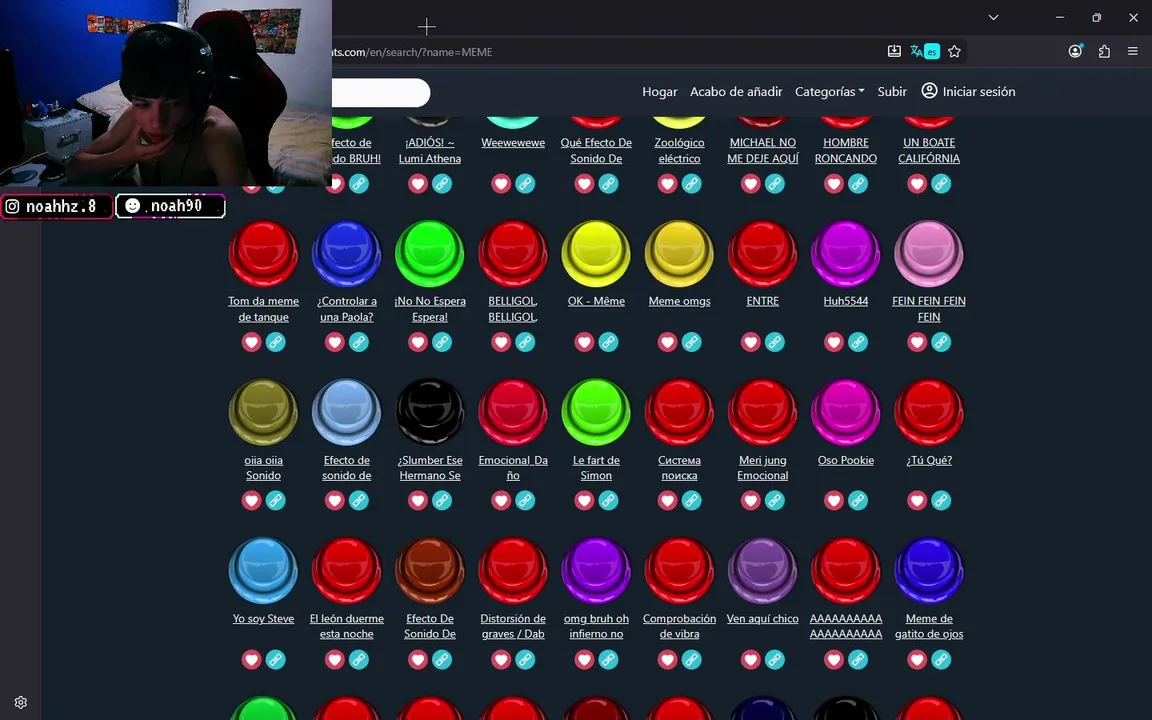This screenshot has height=720, width=1152.
Task: Open the Emocional Daño sound link
Action: pos(513,468)
